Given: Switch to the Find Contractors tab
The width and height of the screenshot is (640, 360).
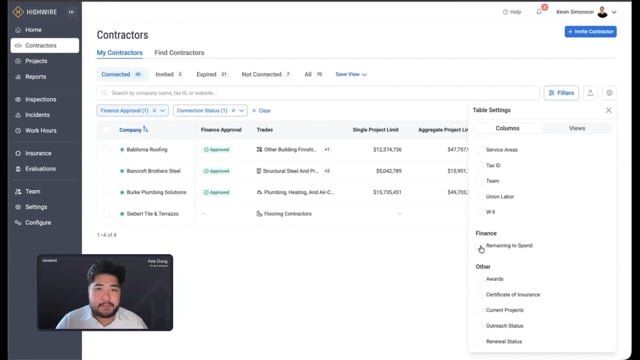Looking at the screenshot, I should coord(179,53).
